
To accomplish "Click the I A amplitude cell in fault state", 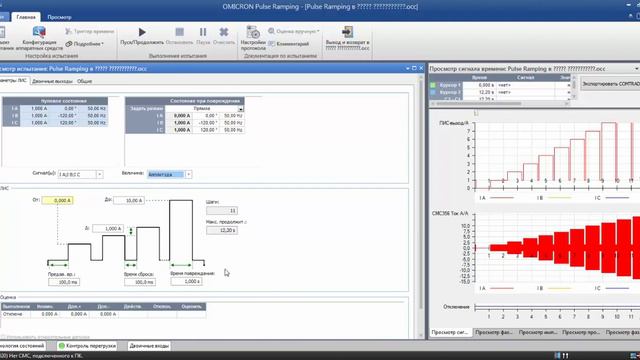I will (178, 116).
